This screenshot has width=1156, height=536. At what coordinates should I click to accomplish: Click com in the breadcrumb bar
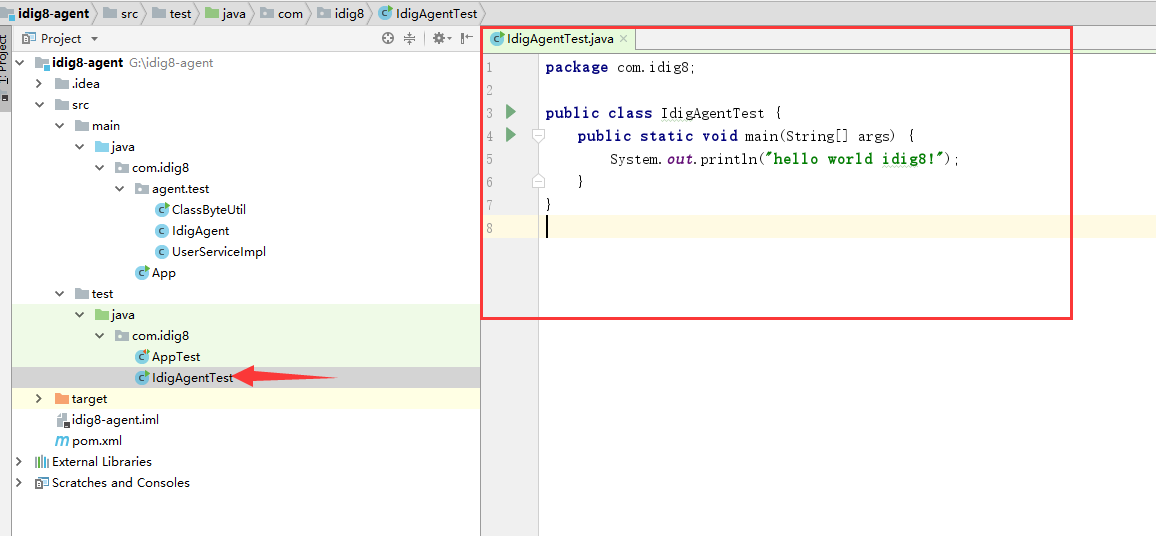290,13
